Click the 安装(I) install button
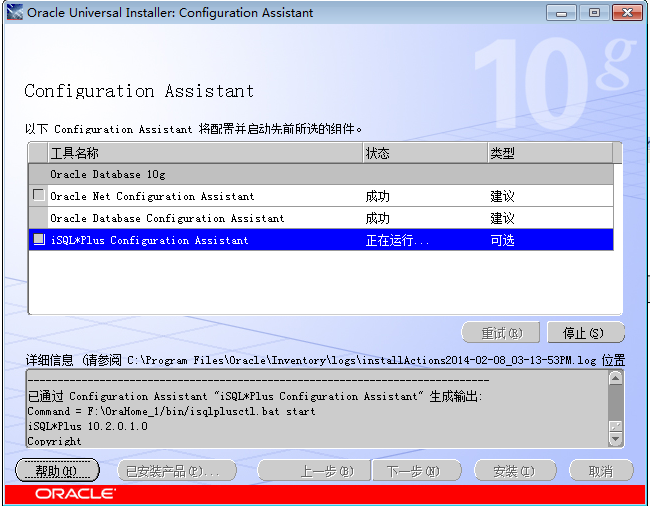650x506 pixels. click(x=514, y=470)
